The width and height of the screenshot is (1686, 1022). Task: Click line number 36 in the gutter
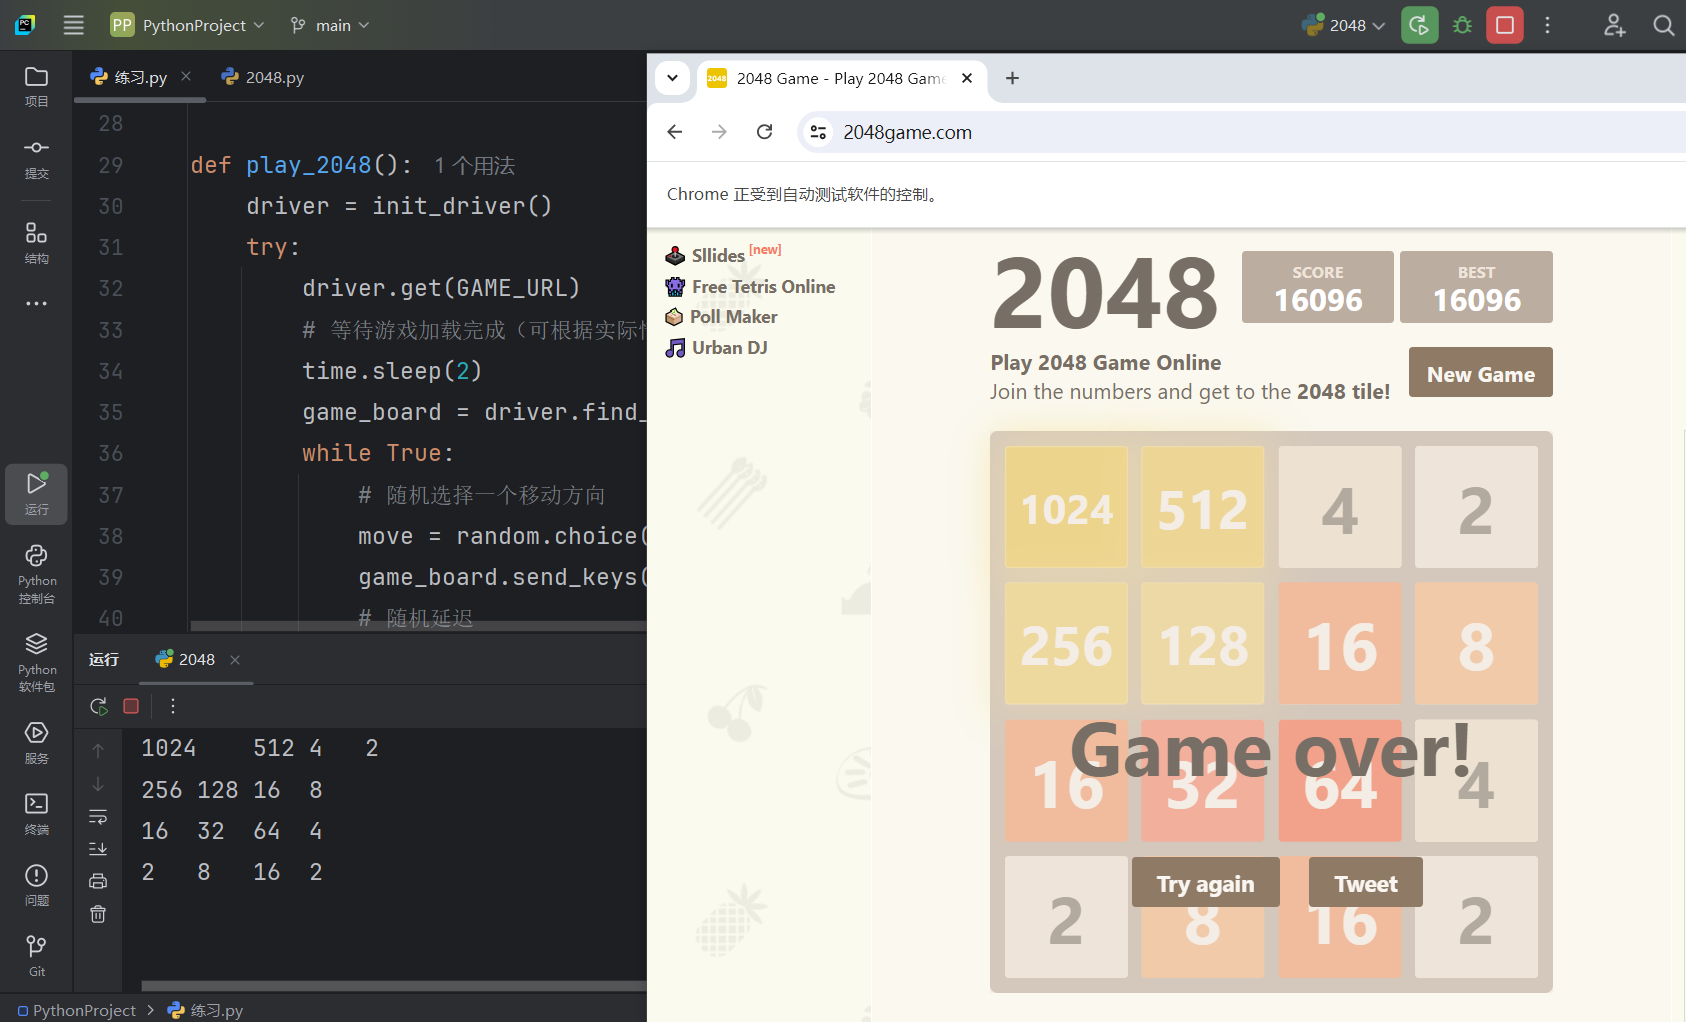[110, 453]
